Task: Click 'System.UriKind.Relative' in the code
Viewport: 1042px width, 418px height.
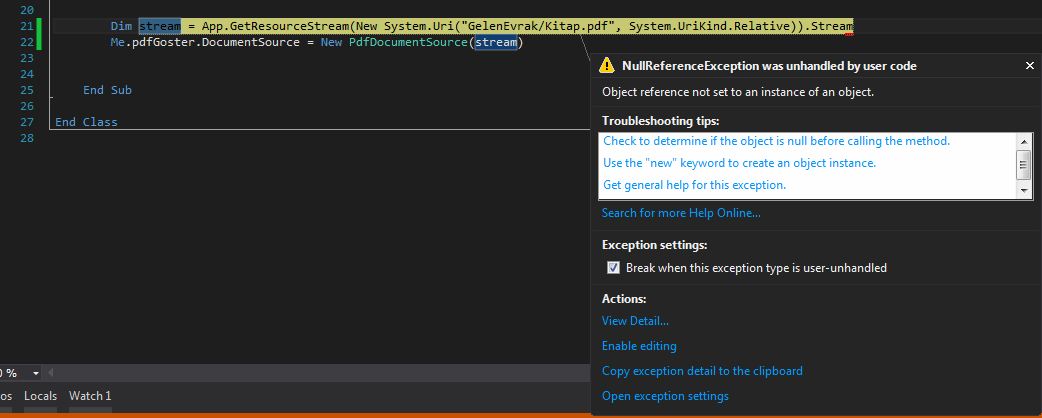Action: click(x=710, y=26)
